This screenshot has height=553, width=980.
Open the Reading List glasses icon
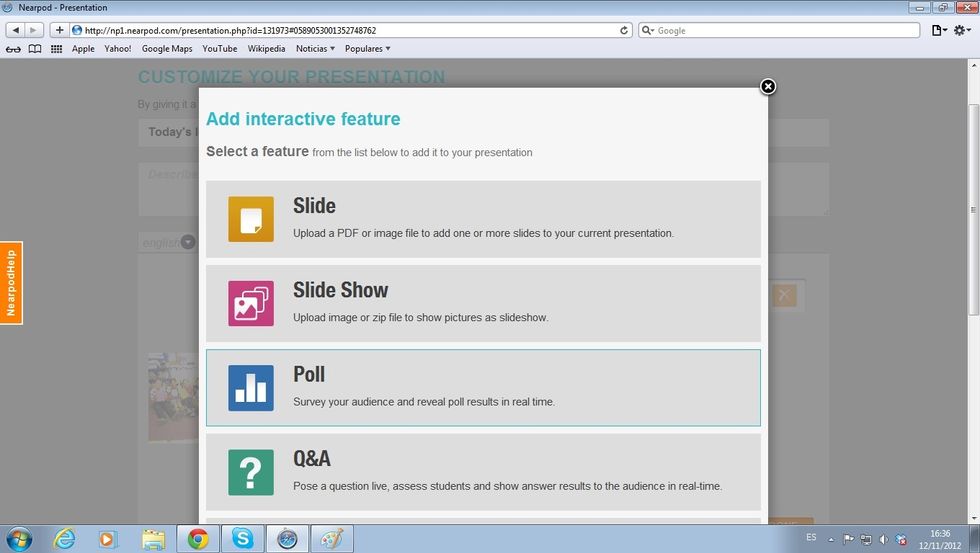(x=13, y=49)
